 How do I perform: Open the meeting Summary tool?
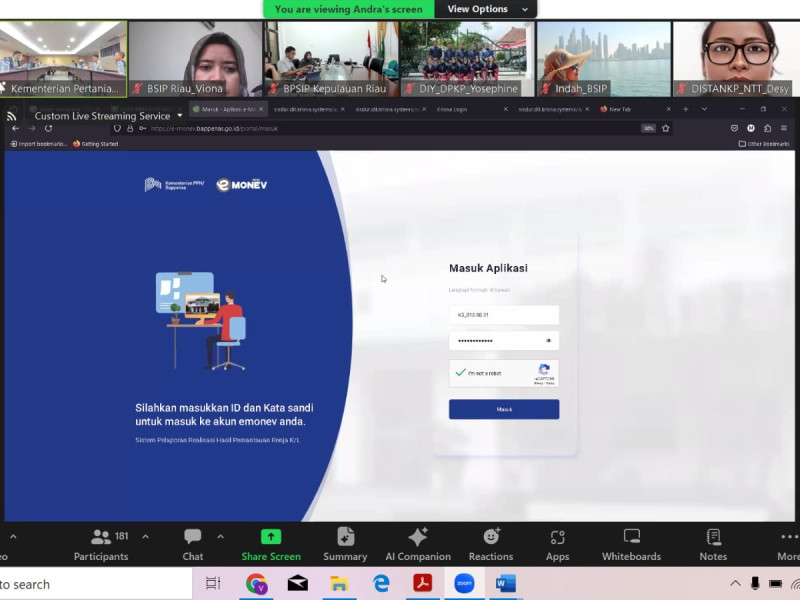point(345,544)
